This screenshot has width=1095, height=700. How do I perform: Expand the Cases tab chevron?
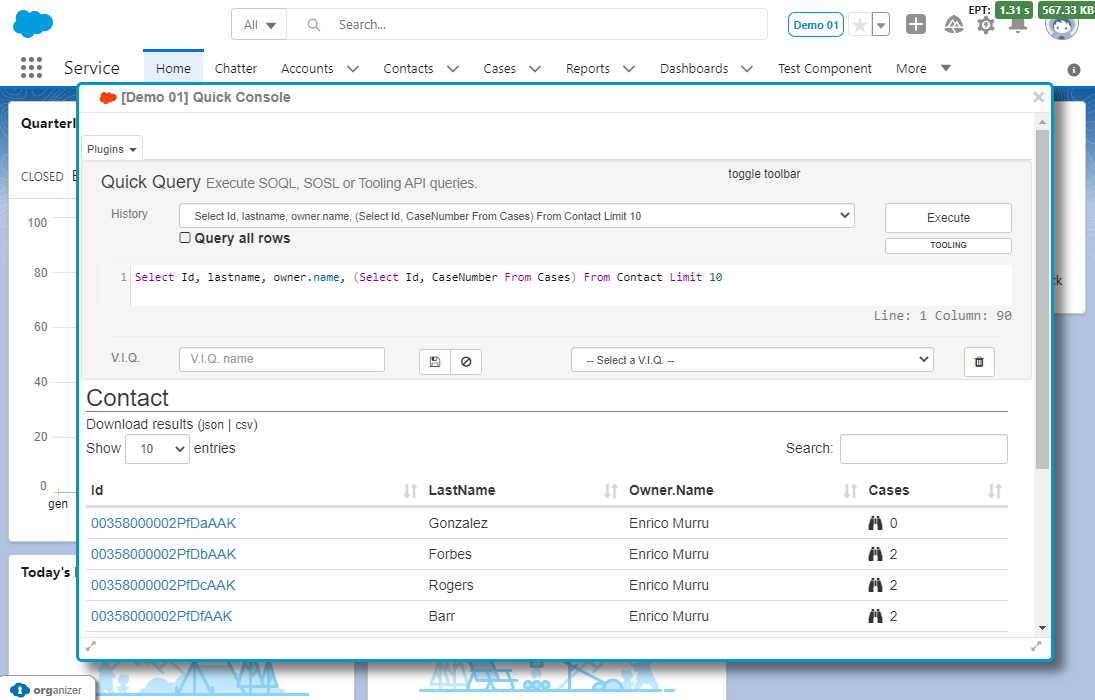535,68
